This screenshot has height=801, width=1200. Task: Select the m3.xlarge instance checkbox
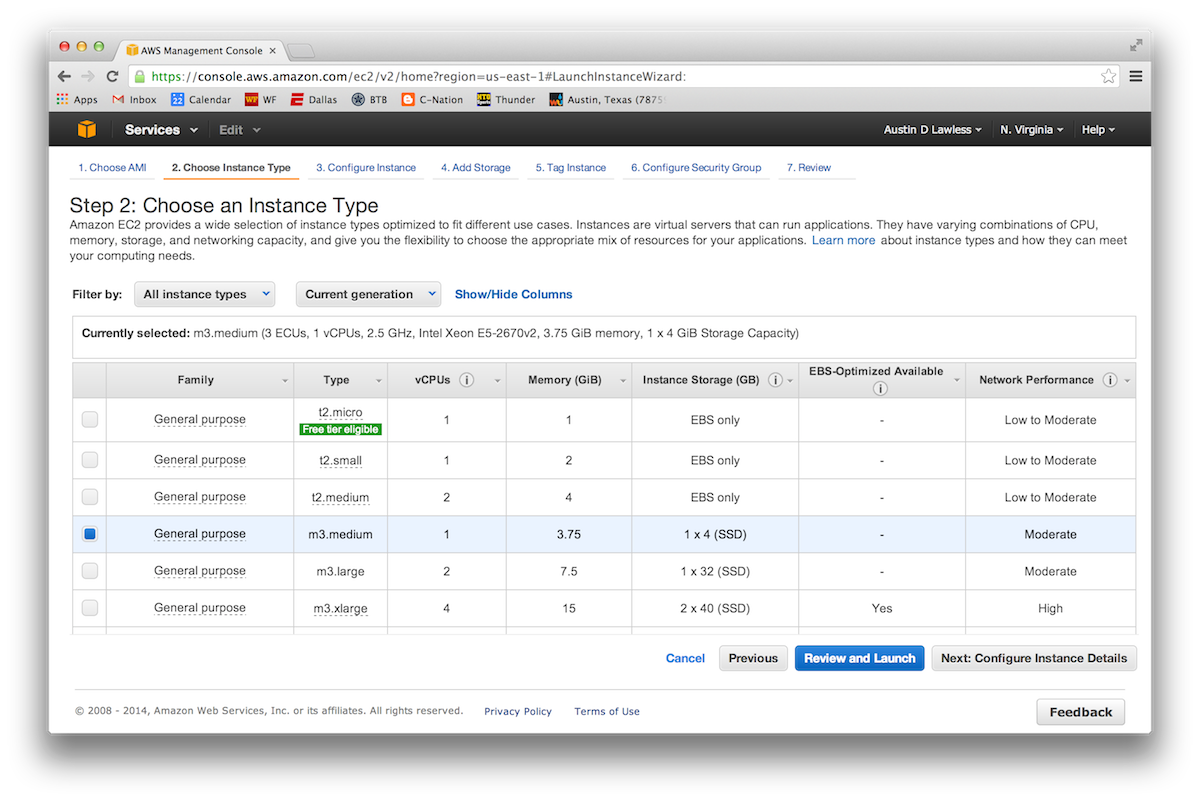[90, 608]
